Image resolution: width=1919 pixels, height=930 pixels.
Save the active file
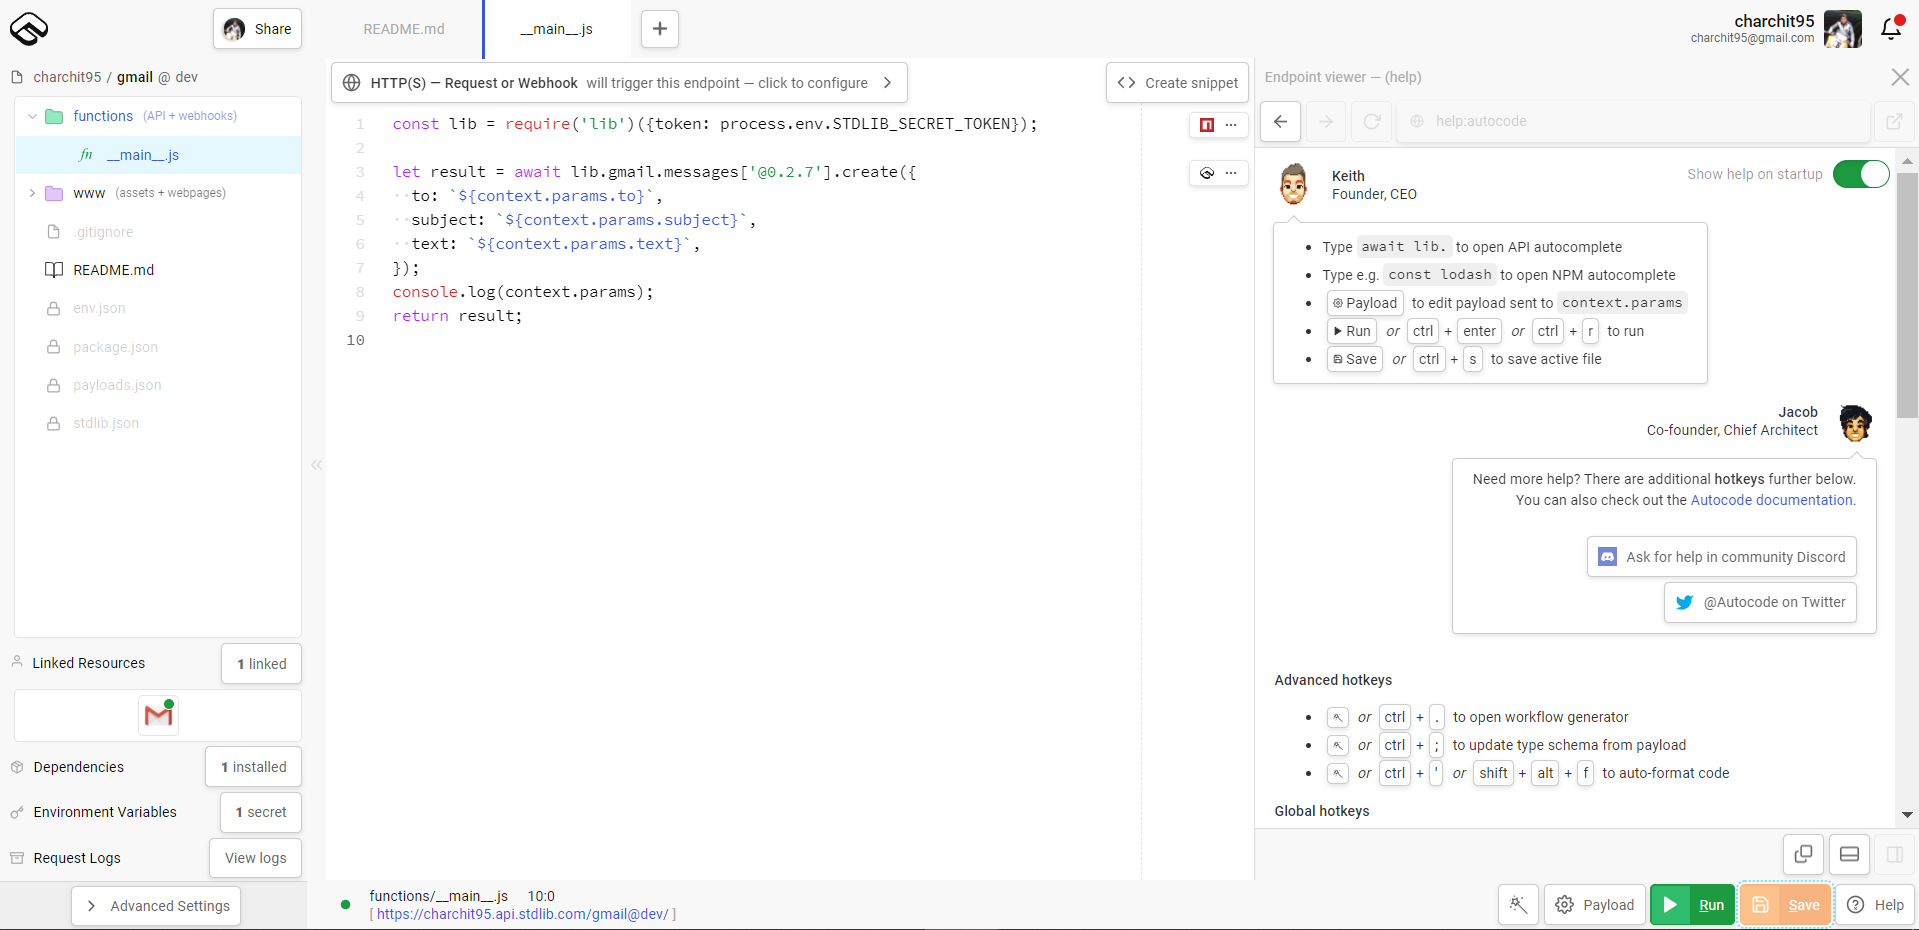click(1785, 905)
